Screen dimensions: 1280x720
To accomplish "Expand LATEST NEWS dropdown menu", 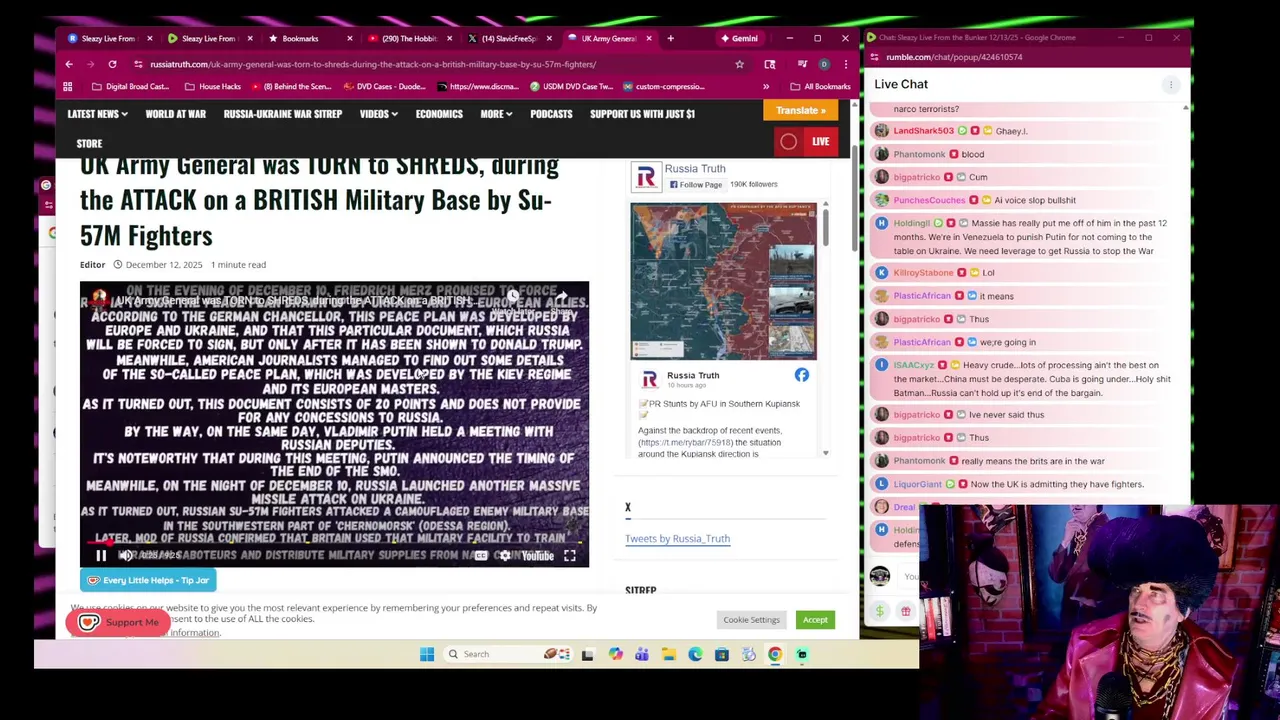I will point(97,114).
